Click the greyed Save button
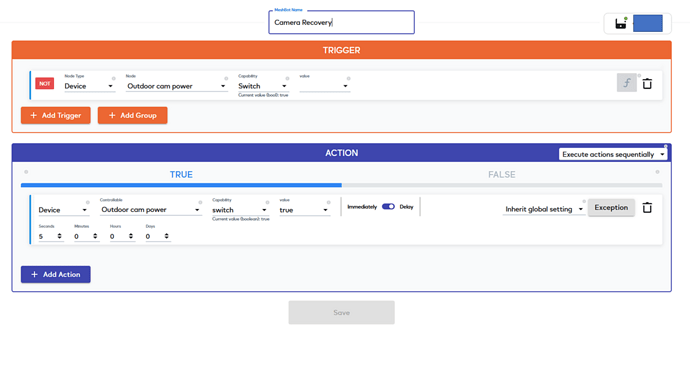Image resolution: width=690 pixels, height=377 pixels. point(341,313)
